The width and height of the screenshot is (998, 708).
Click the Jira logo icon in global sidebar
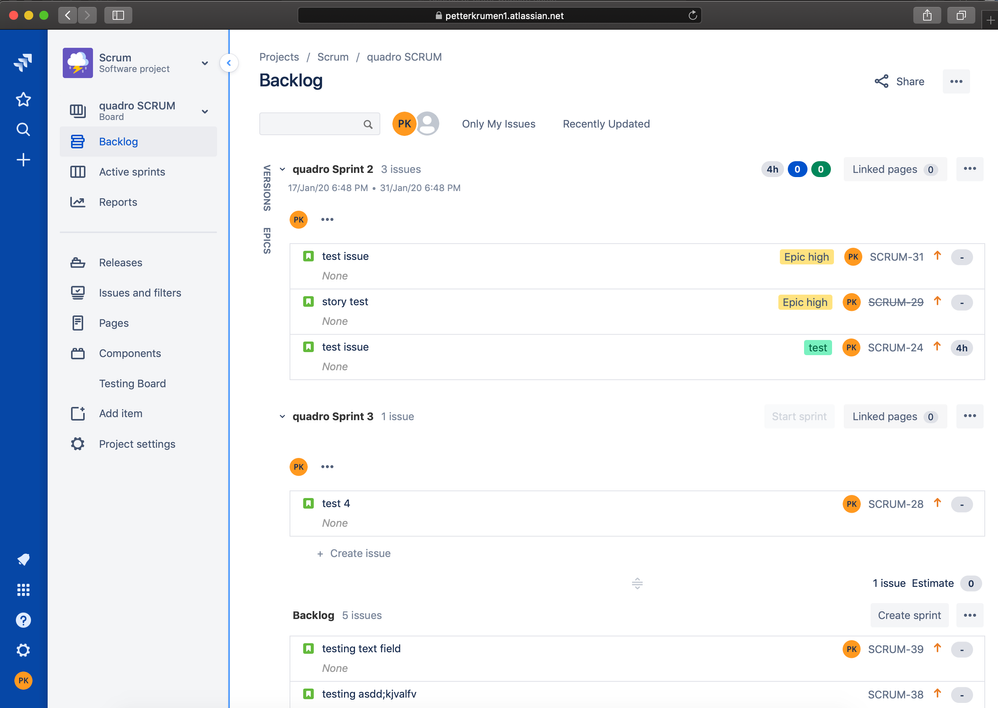[x=23, y=62]
